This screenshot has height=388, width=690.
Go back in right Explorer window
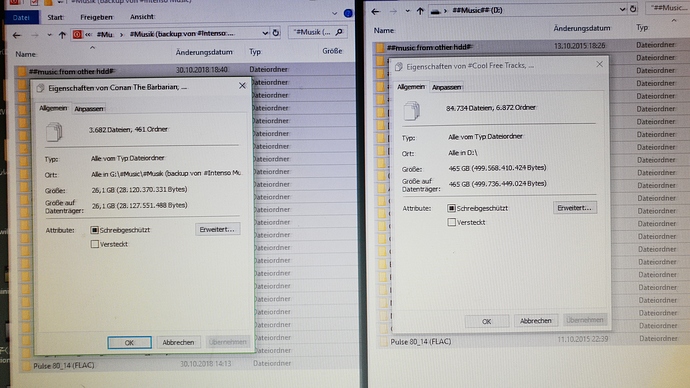375,11
